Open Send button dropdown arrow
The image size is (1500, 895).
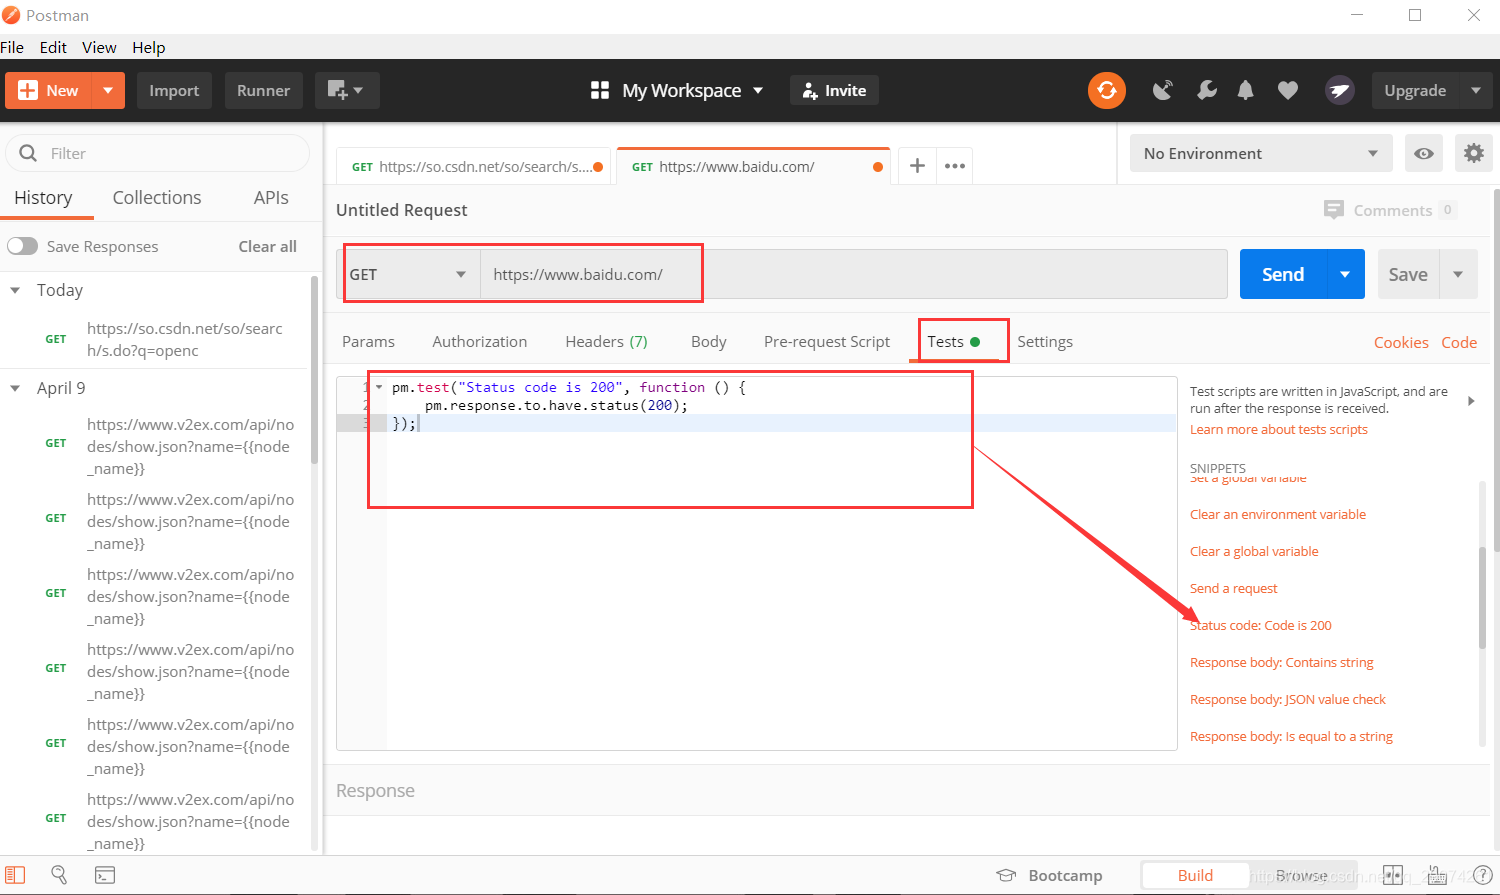1345,274
